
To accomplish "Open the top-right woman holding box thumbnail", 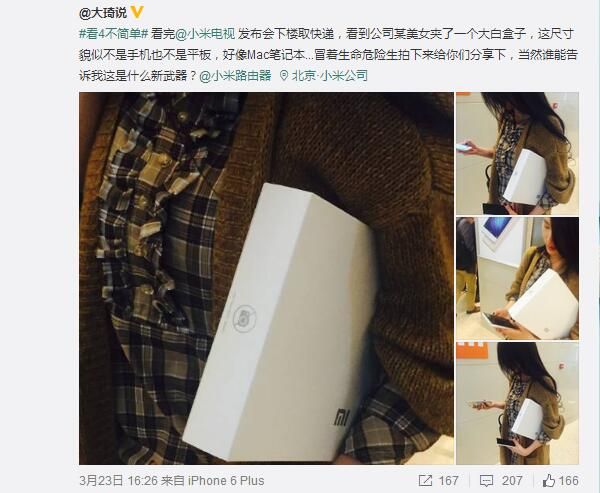I will click(517, 153).
